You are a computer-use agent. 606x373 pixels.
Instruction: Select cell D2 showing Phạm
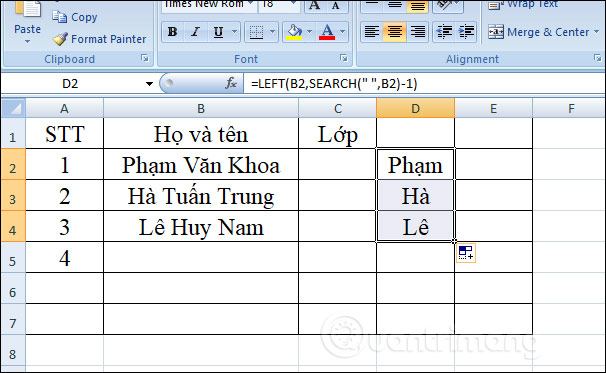(x=415, y=164)
